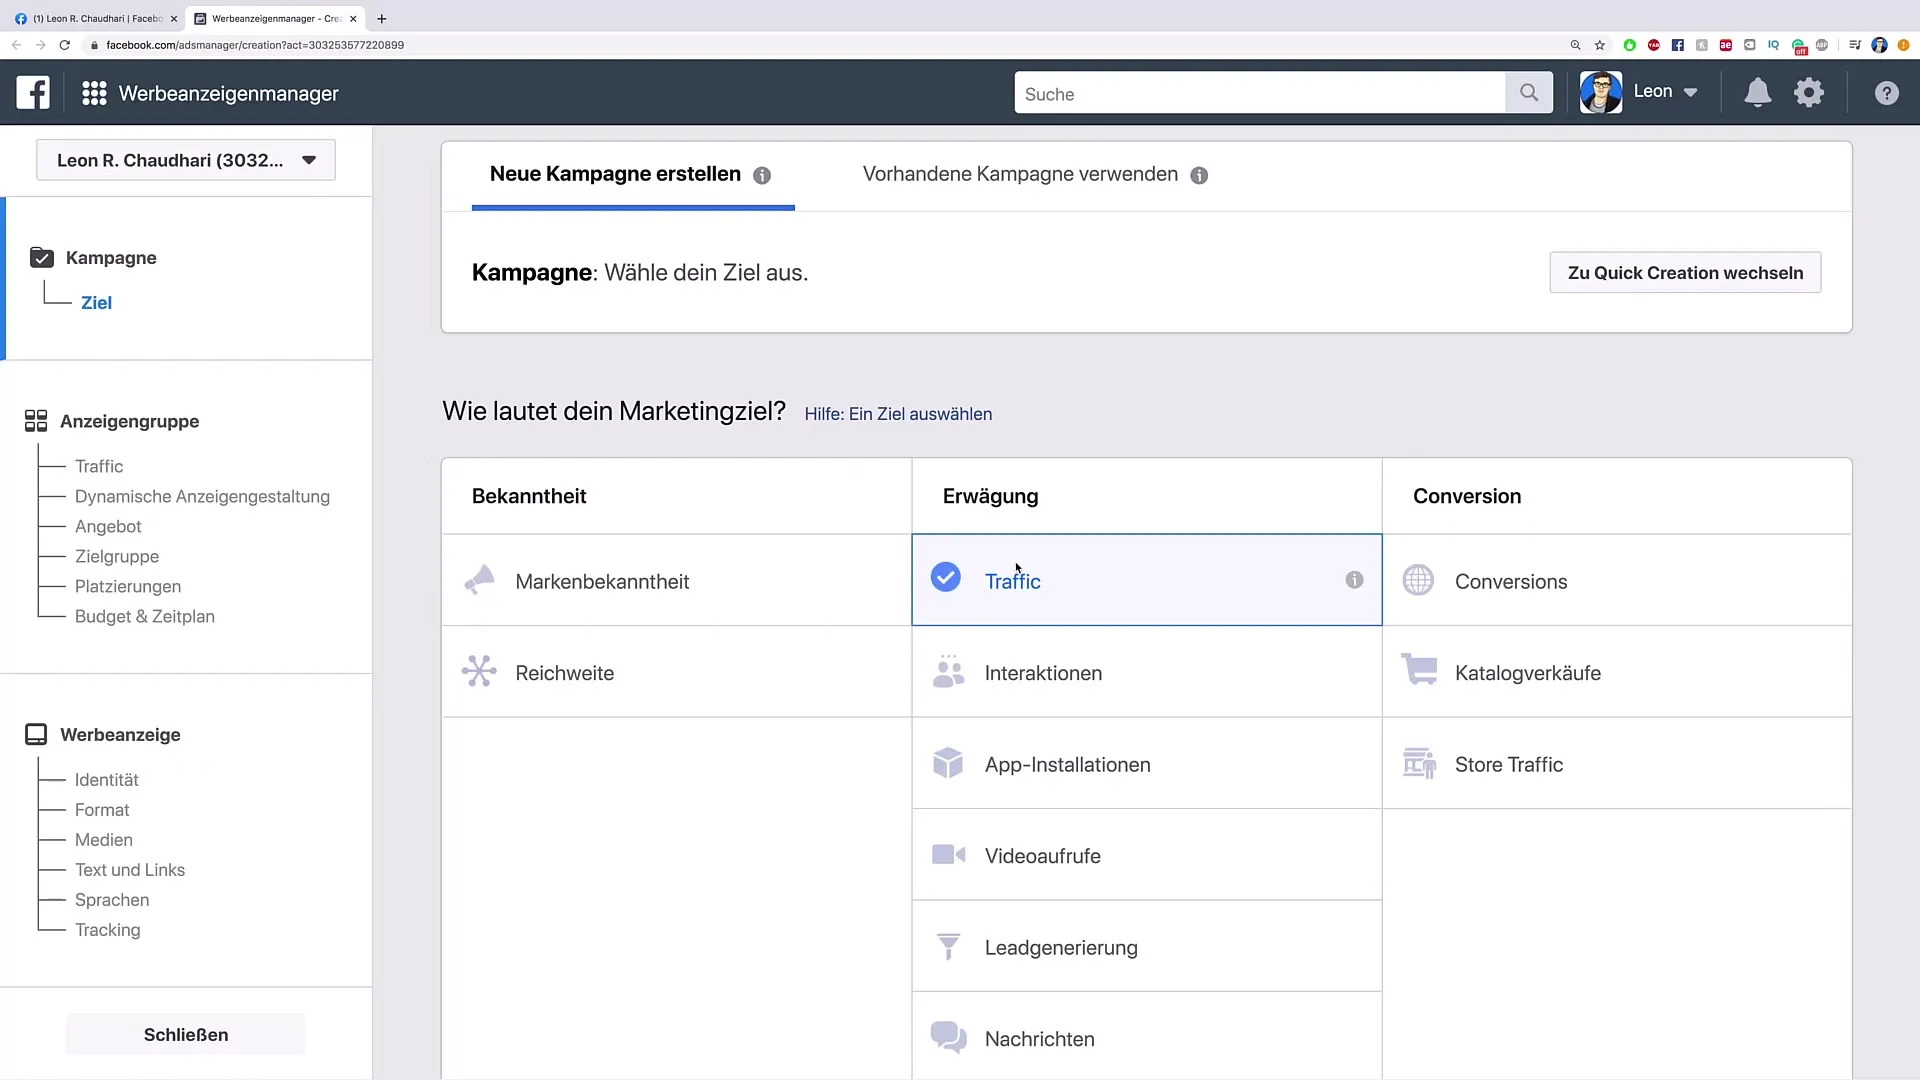This screenshot has height=1080, width=1920.
Task: Expand the Leon R. Chaudhari account dropdown
Action: 307,160
